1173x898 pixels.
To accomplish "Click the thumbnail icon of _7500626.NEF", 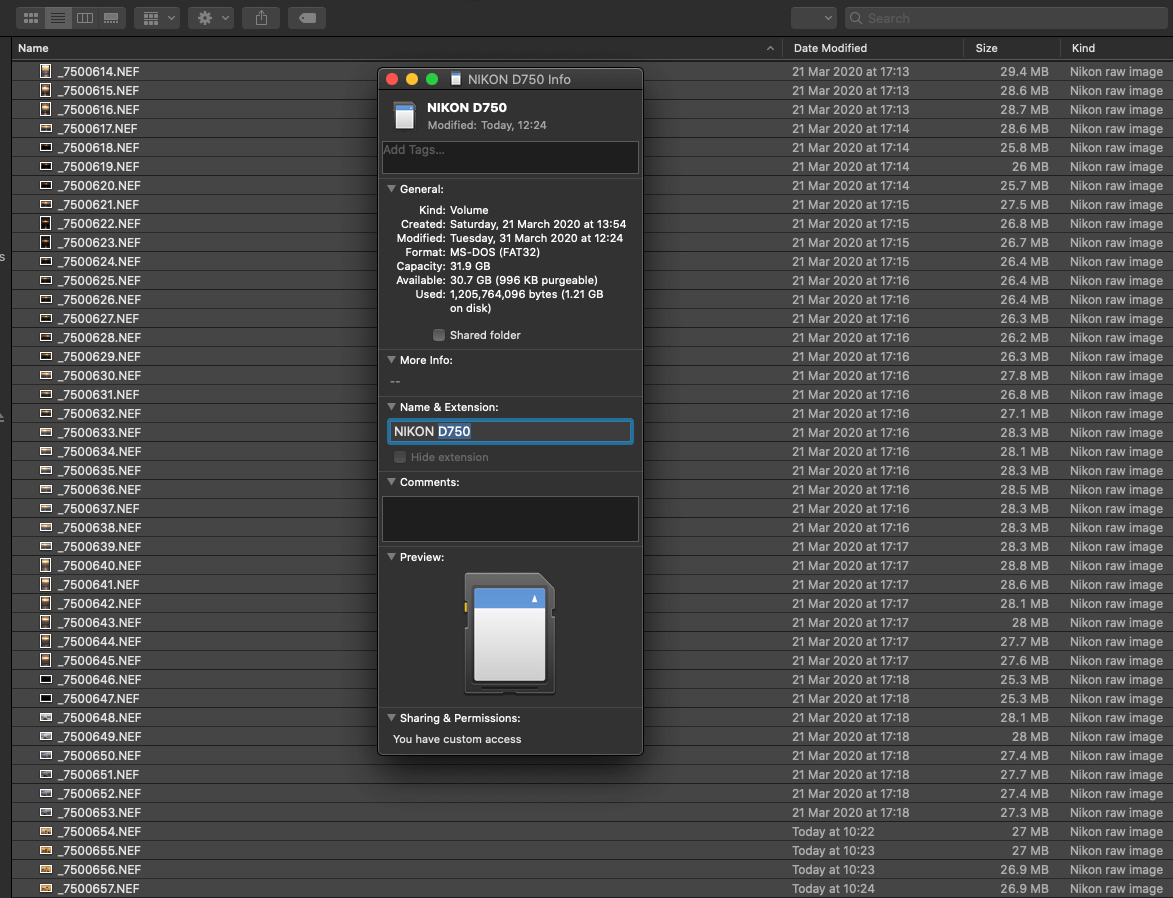I will coord(46,299).
